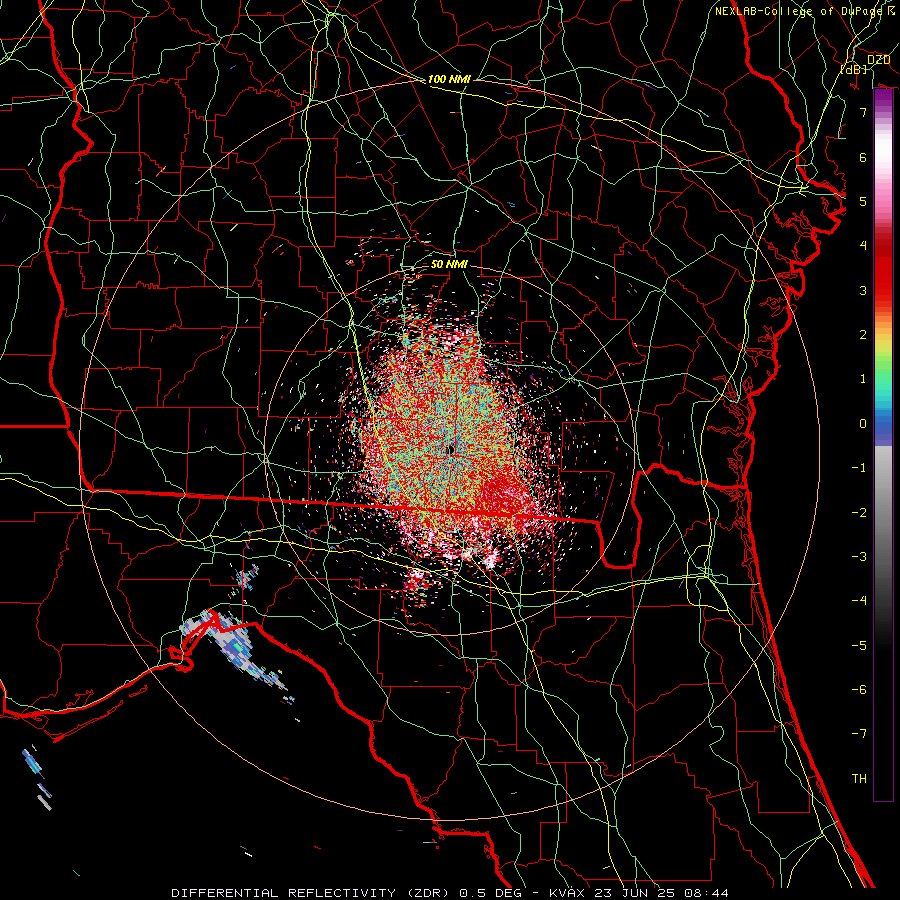Click the "3" value on the color scale
The width and height of the screenshot is (900, 900).
click(x=863, y=290)
